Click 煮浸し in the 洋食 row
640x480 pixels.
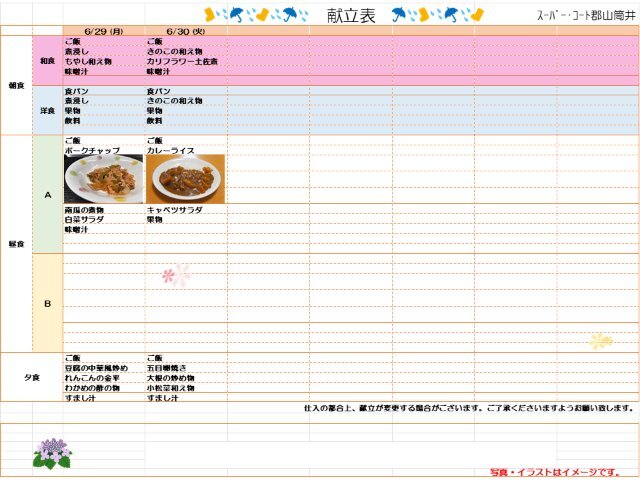[x=77, y=101]
